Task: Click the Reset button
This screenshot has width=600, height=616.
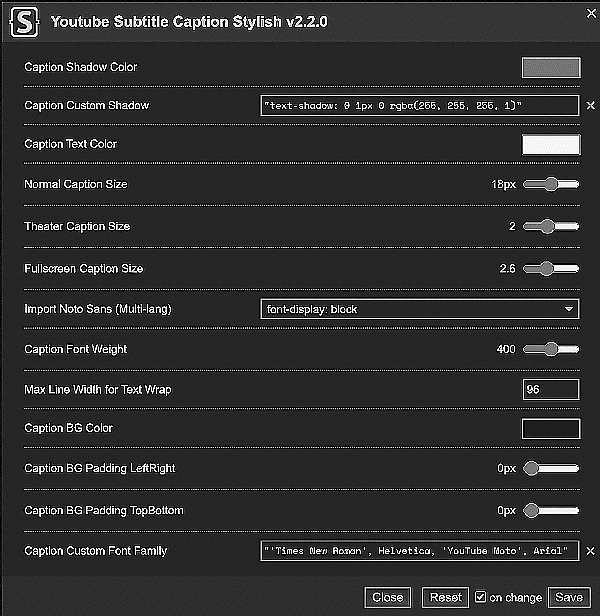Action: coord(446,598)
